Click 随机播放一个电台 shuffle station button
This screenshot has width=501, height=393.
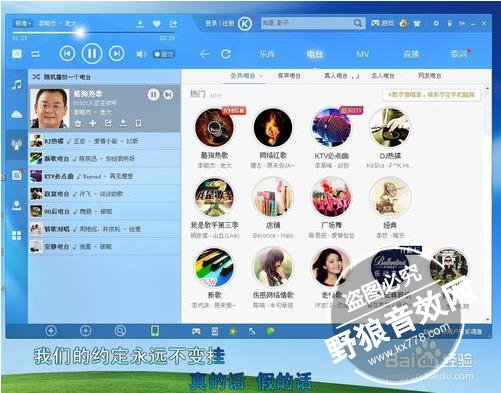tap(61, 77)
